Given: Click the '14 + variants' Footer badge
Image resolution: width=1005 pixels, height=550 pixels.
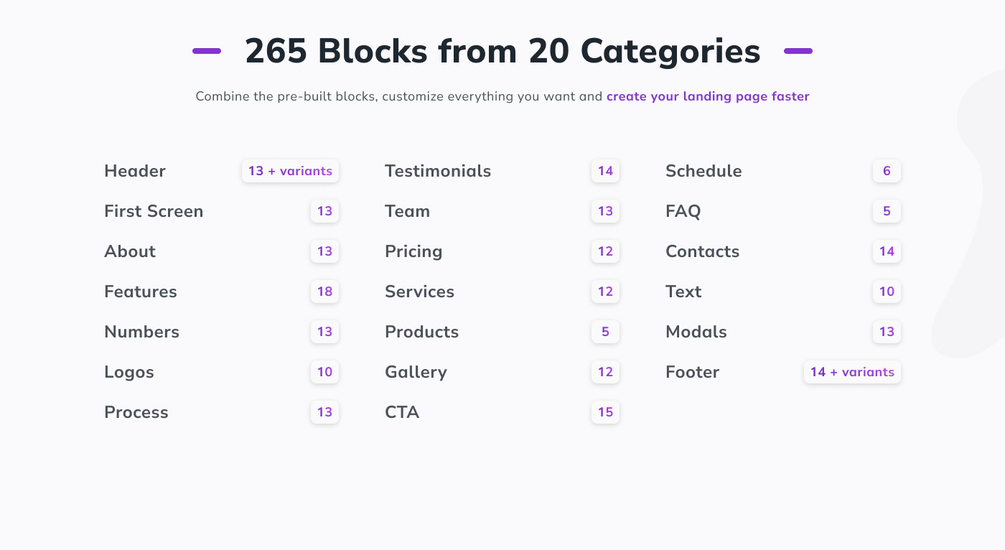Looking at the screenshot, I should pyautogui.click(x=852, y=372).
